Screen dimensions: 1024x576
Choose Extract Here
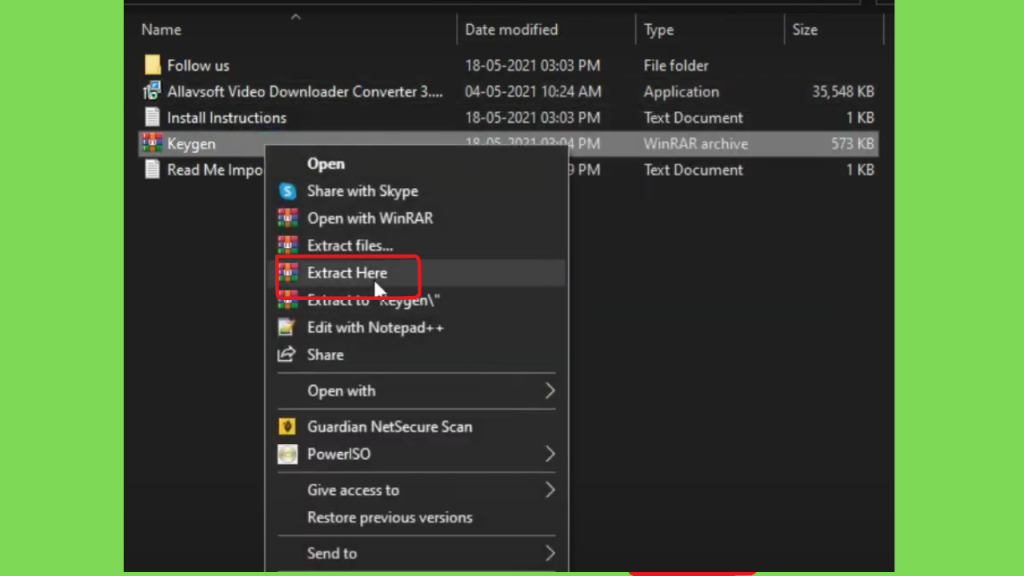coord(347,272)
